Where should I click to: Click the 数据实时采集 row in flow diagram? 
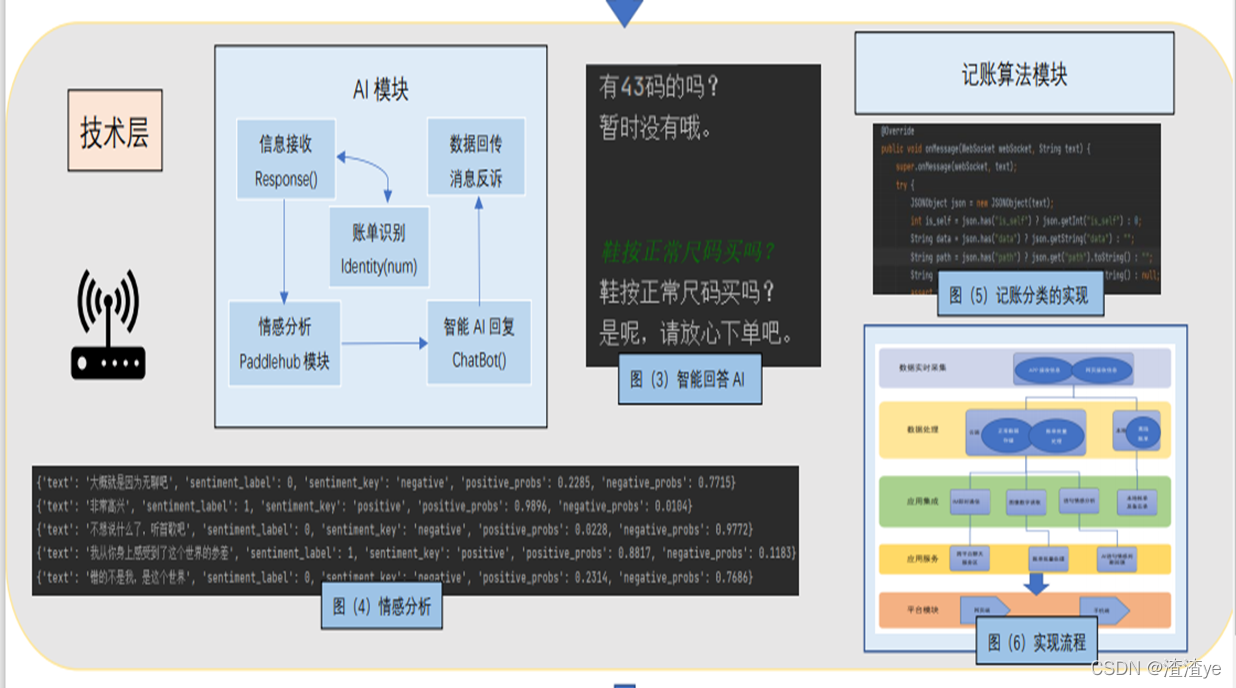(x=1024, y=368)
